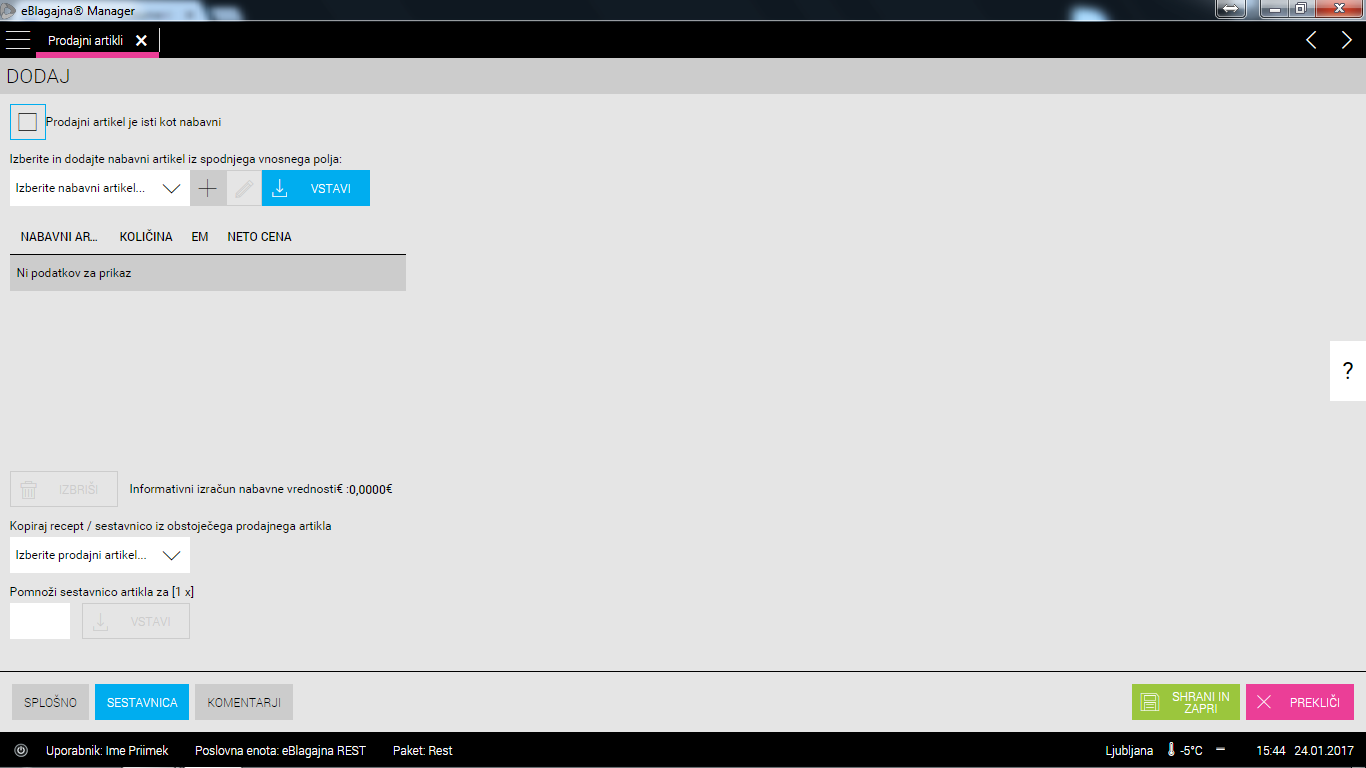The height and width of the screenshot is (768, 1366).
Task: Open the question mark help panel
Action: (1347, 371)
